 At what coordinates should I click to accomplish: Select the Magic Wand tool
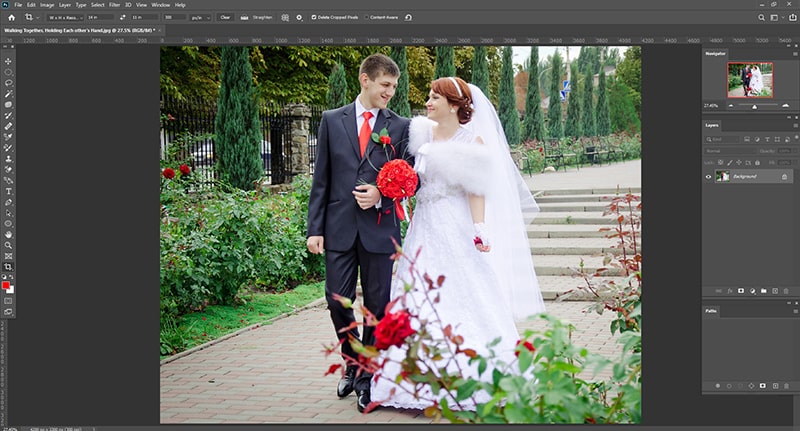[x=8, y=94]
